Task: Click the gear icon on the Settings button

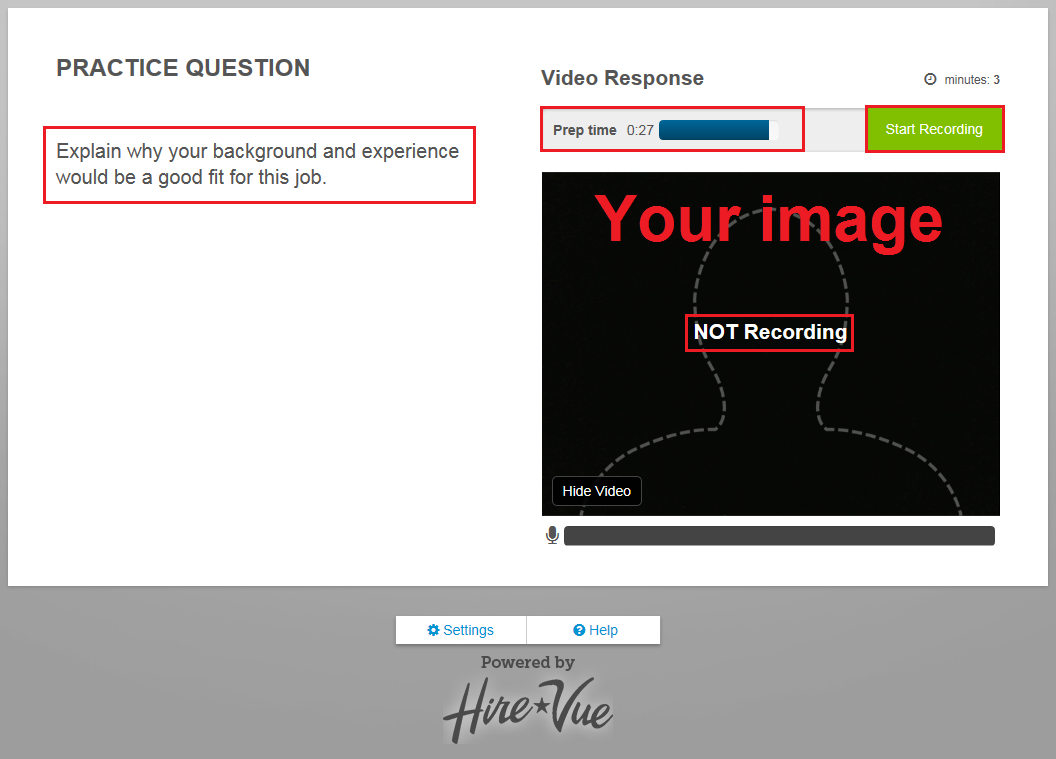Action: click(433, 630)
